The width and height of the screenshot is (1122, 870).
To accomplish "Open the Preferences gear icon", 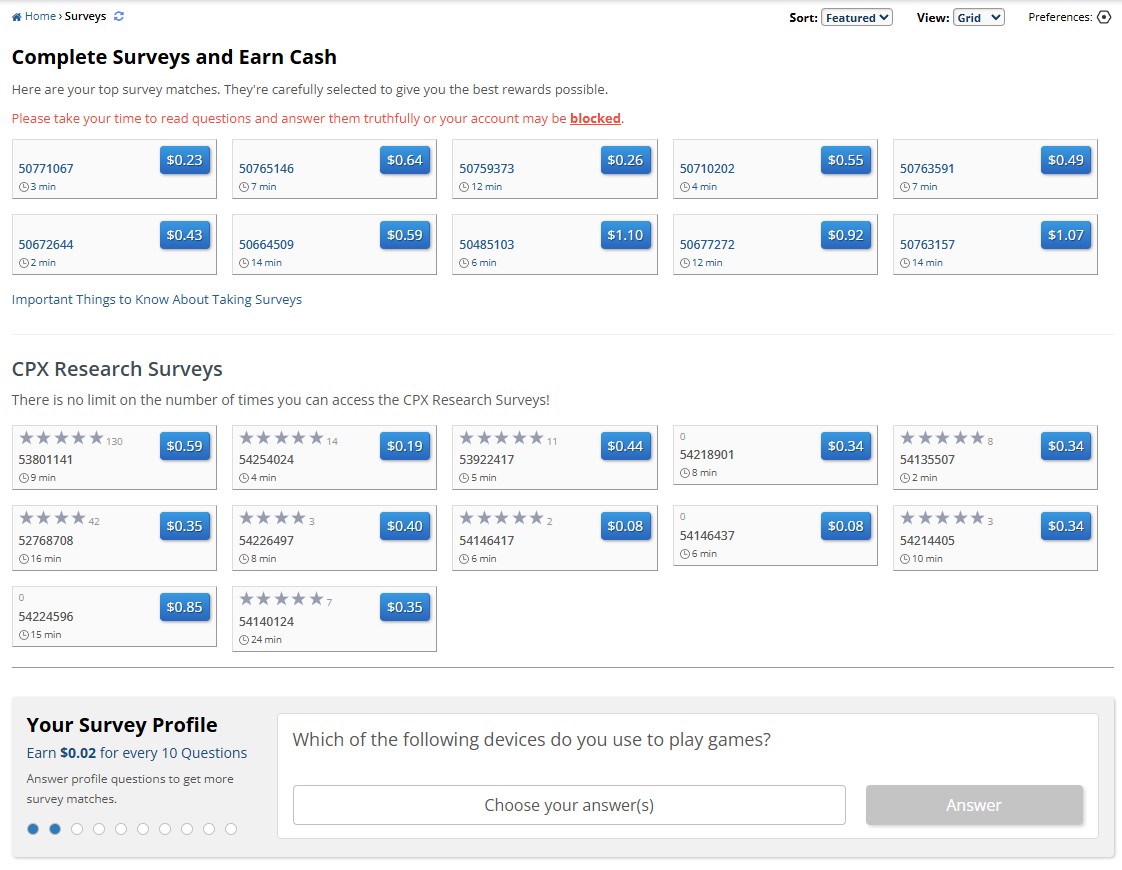I will 1104,17.
